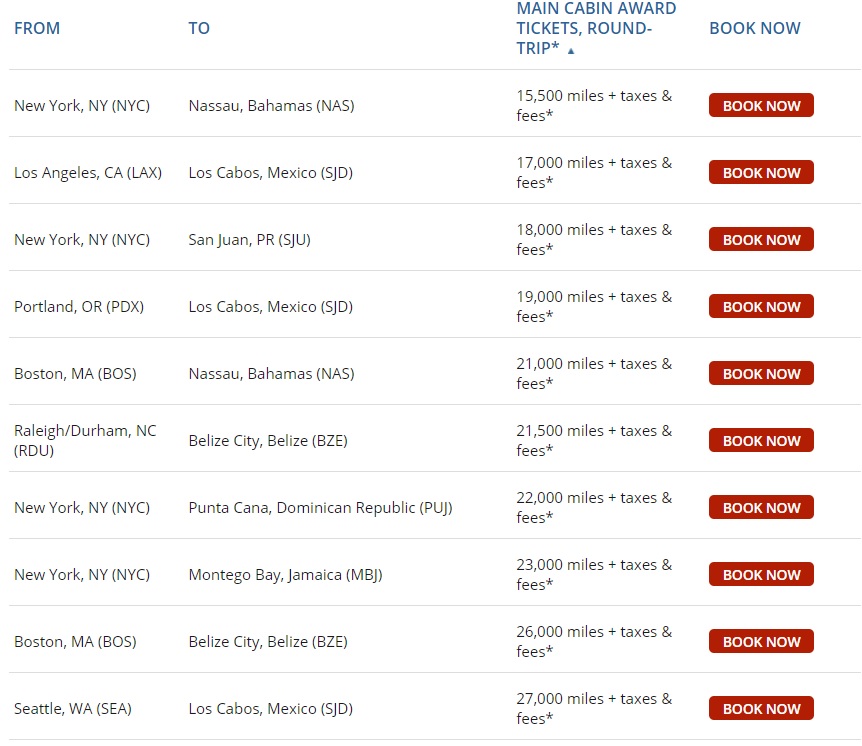Book the Portland to Los Cabos flight
Image resolution: width=862 pixels, height=746 pixels.
tap(761, 307)
